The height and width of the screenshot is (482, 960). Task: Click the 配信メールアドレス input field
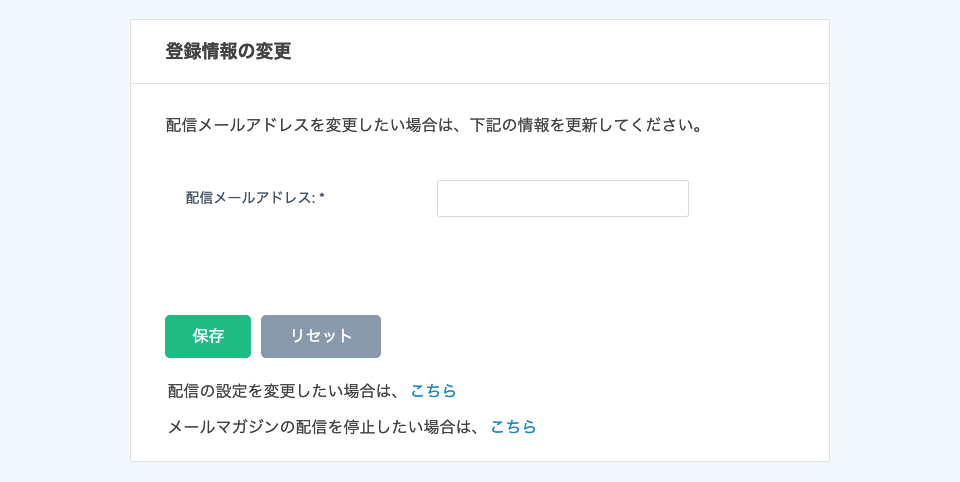click(x=562, y=198)
